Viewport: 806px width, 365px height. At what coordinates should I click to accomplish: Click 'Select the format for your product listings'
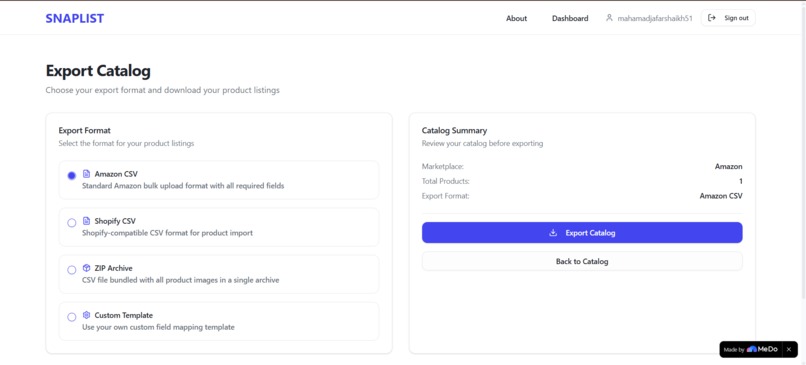coord(126,143)
